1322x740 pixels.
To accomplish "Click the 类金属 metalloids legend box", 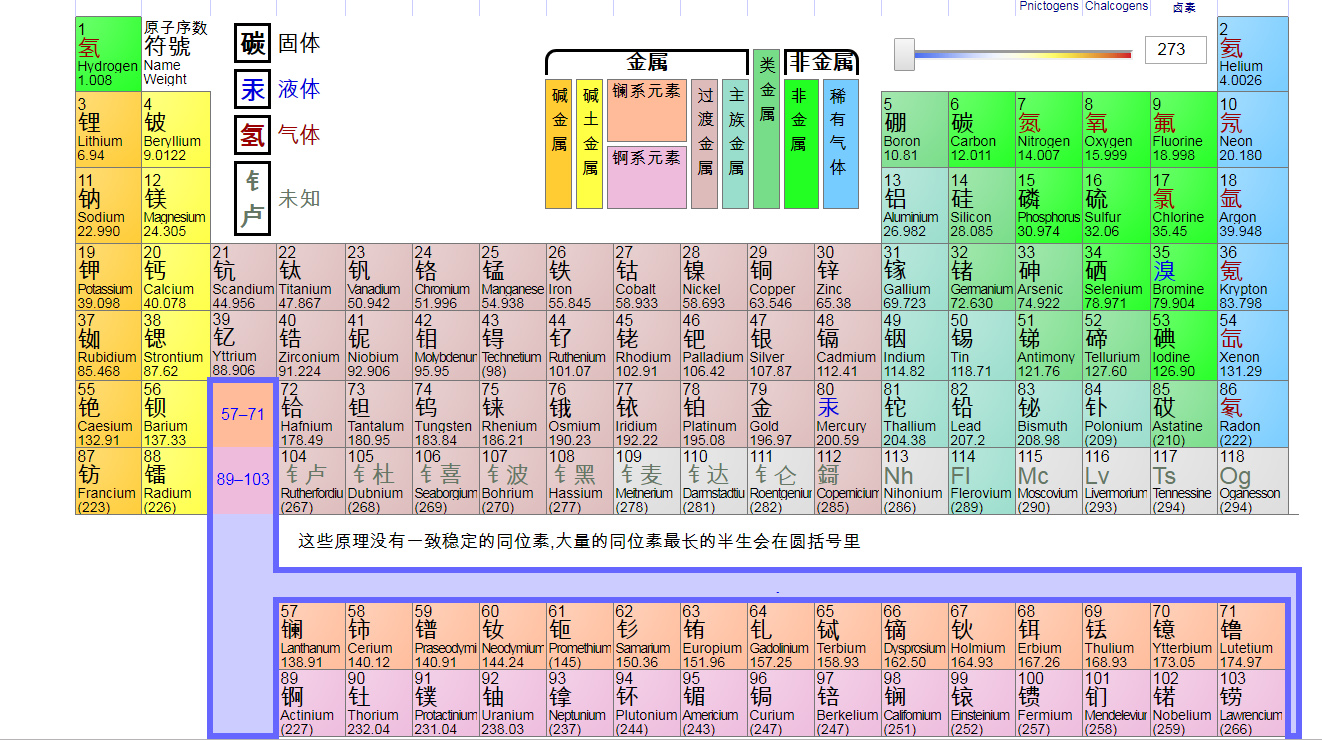I will pyautogui.click(x=767, y=129).
